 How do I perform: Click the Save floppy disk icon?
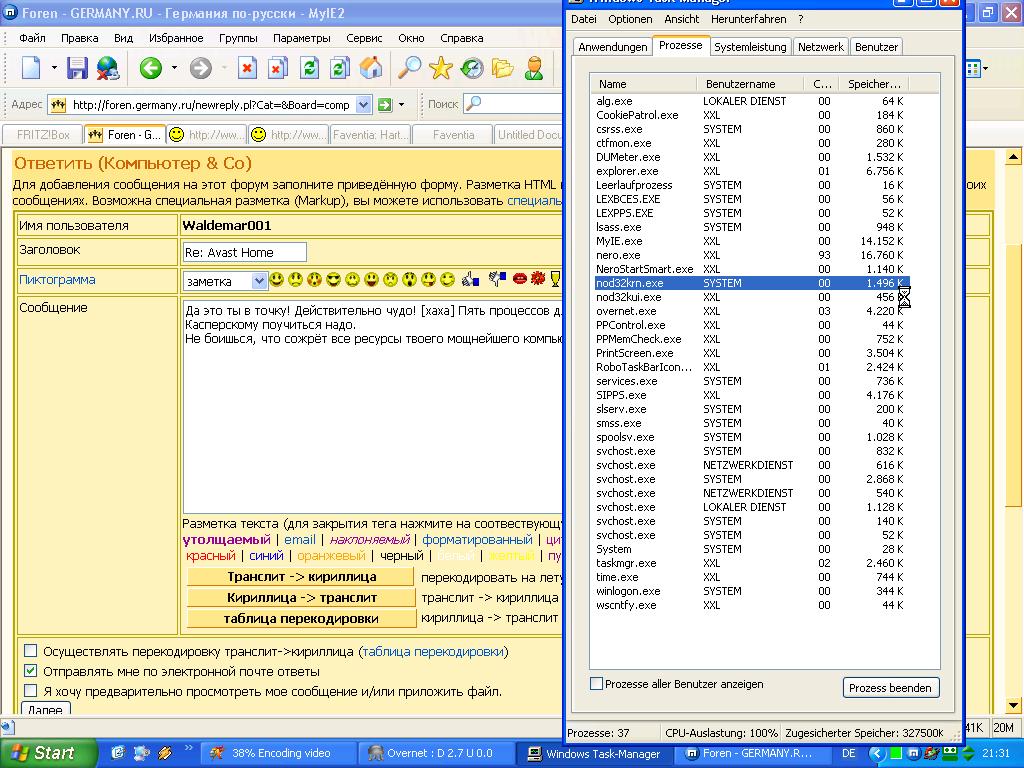point(77,67)
